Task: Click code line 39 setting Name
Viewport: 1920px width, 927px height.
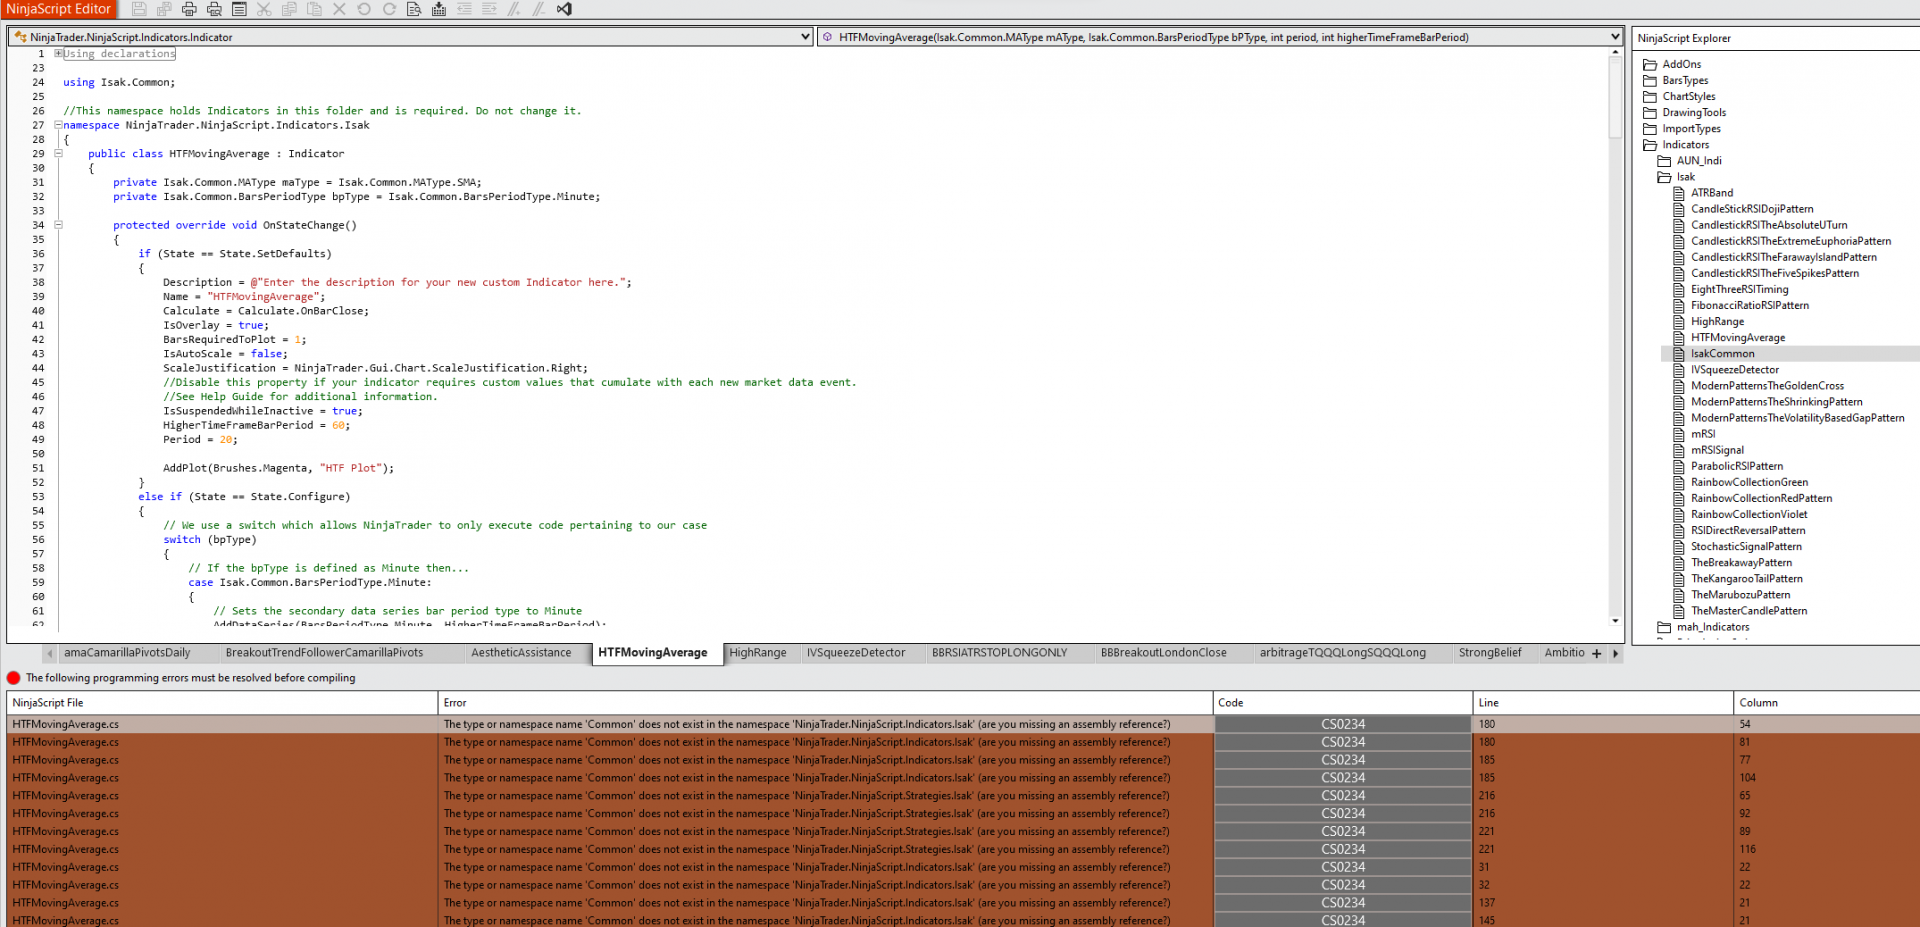Action: (244, 297)
